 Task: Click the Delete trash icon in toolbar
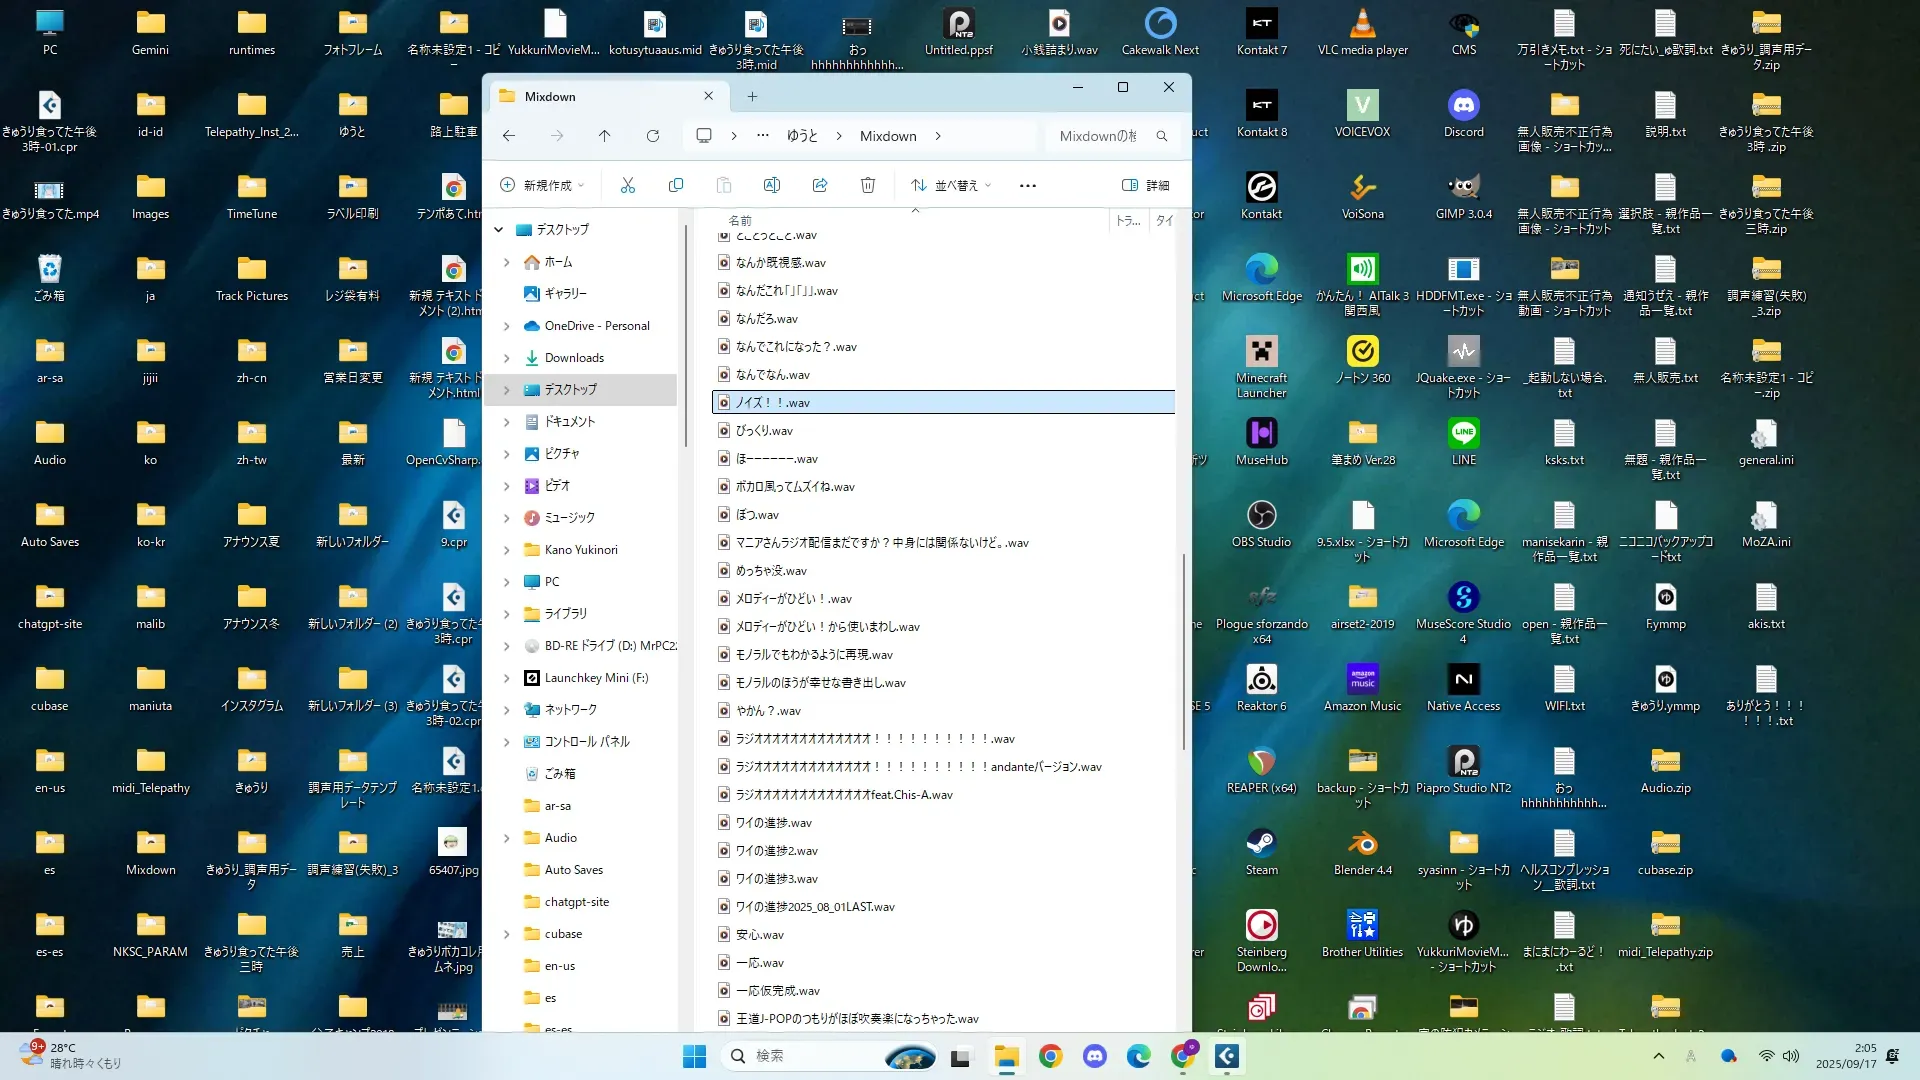[x=868, y=185]
